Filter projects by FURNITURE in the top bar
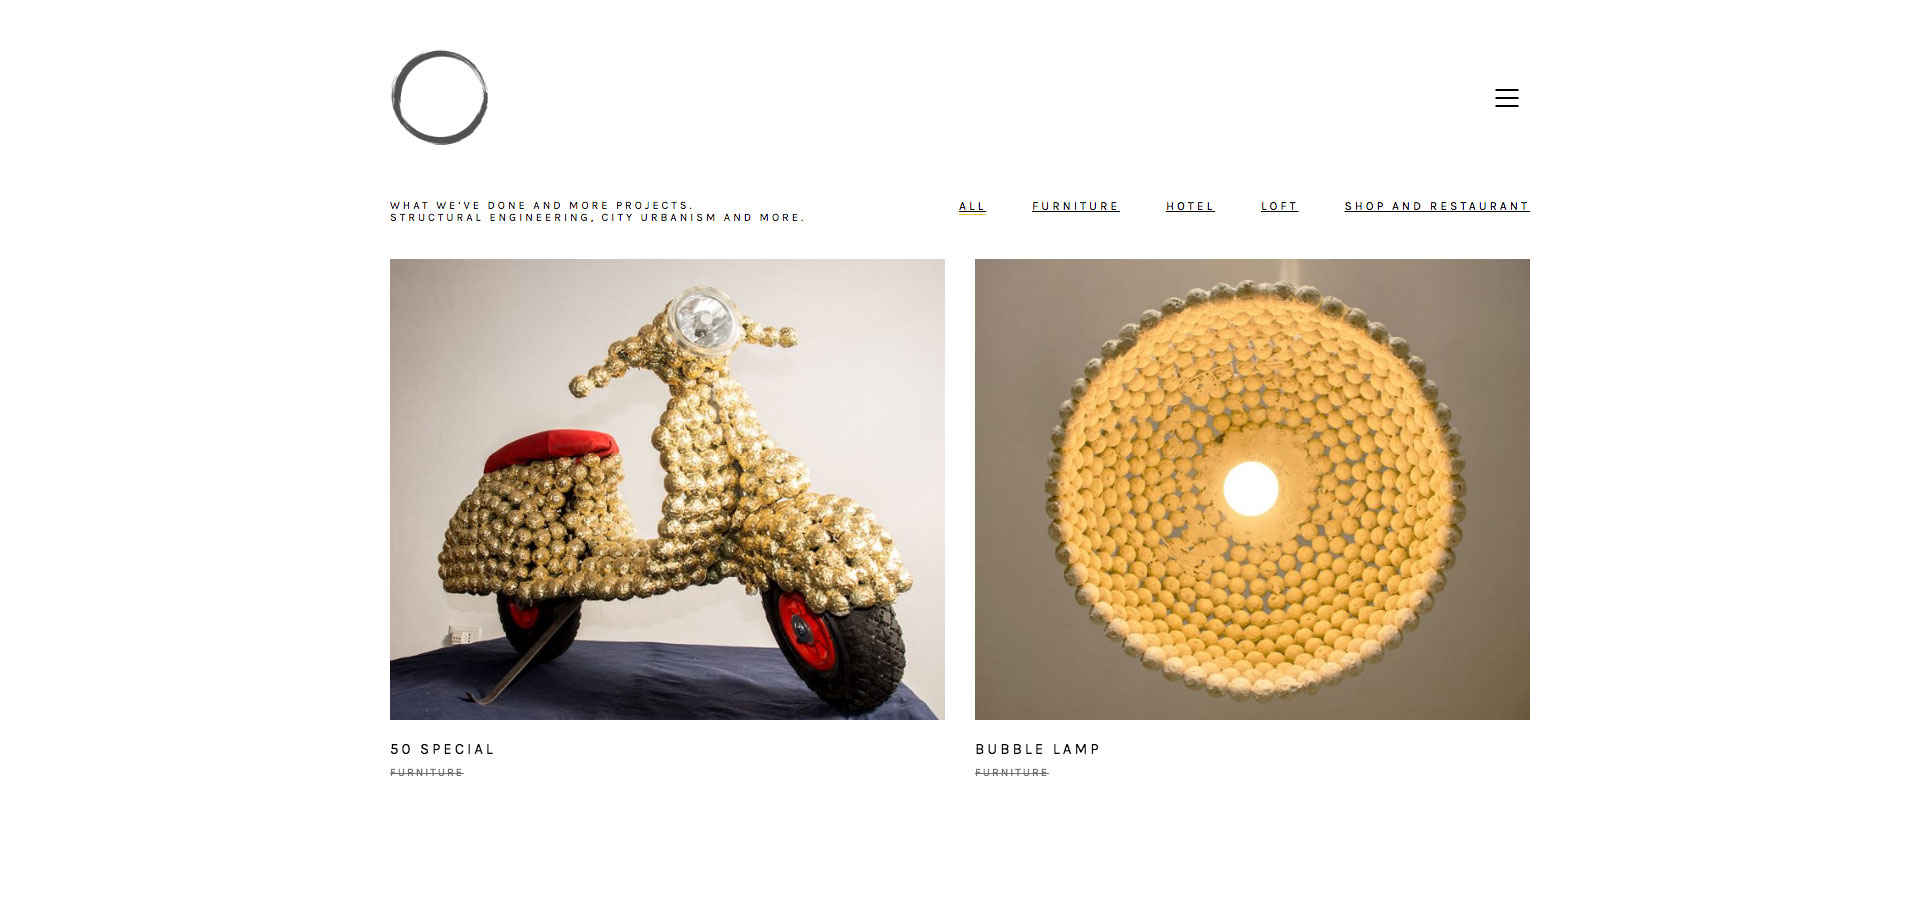This screenshot has width=1920, height=910. tap(1075, 207)
